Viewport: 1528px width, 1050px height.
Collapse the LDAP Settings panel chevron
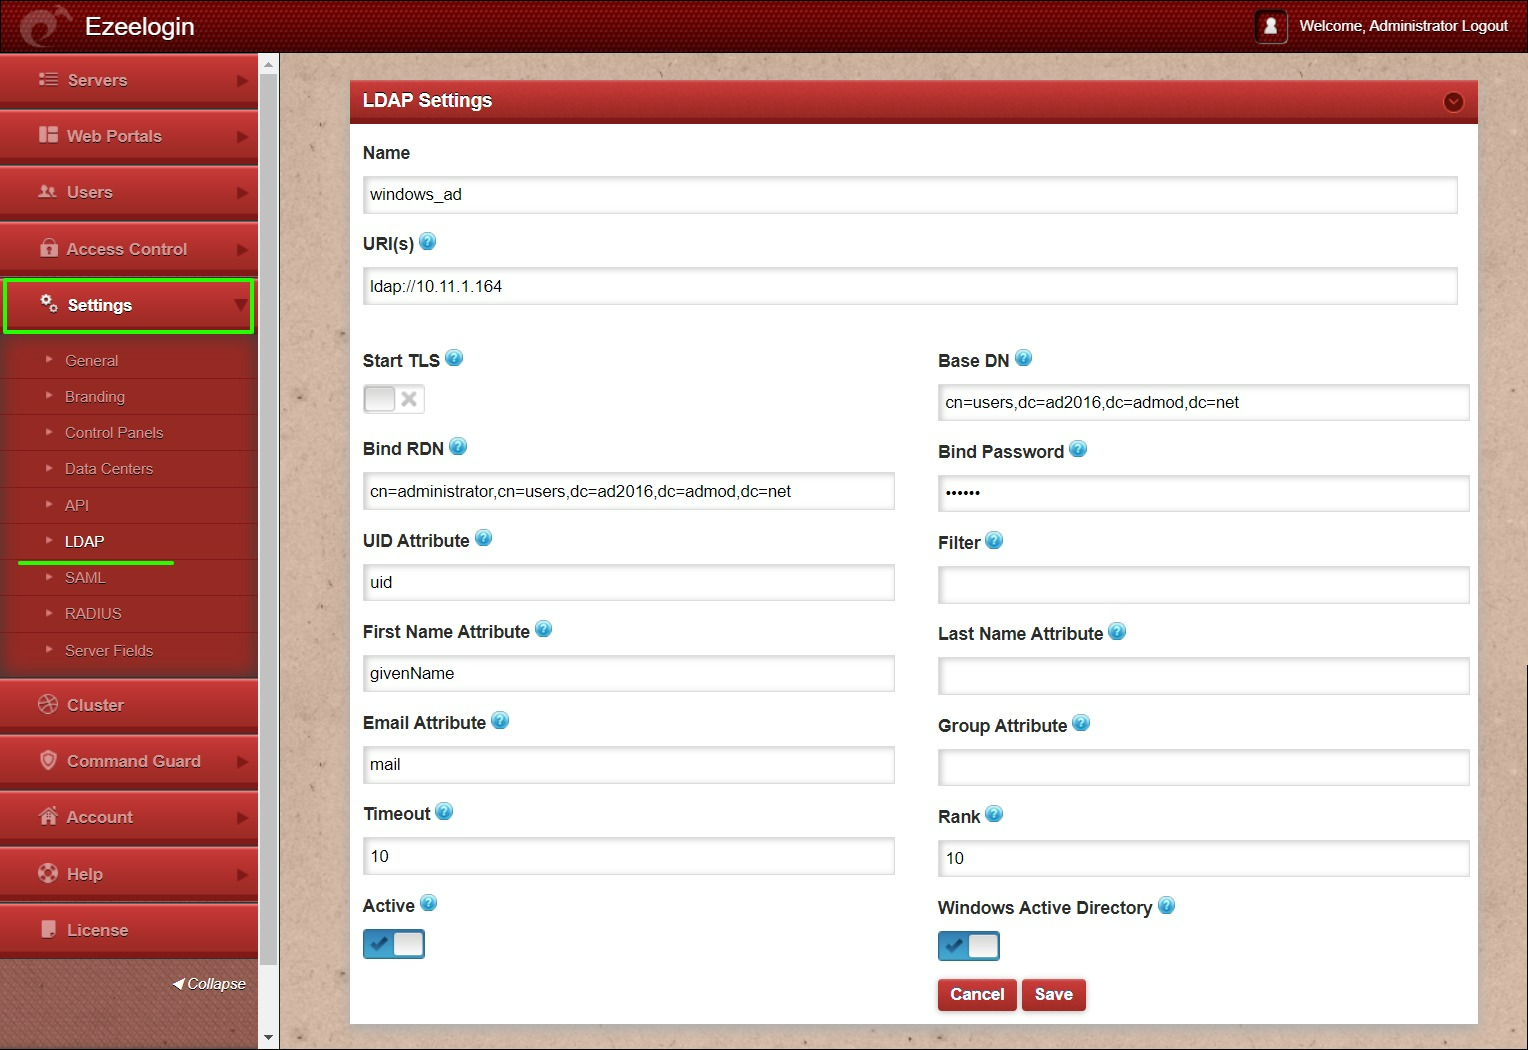tap(1453, 101)
